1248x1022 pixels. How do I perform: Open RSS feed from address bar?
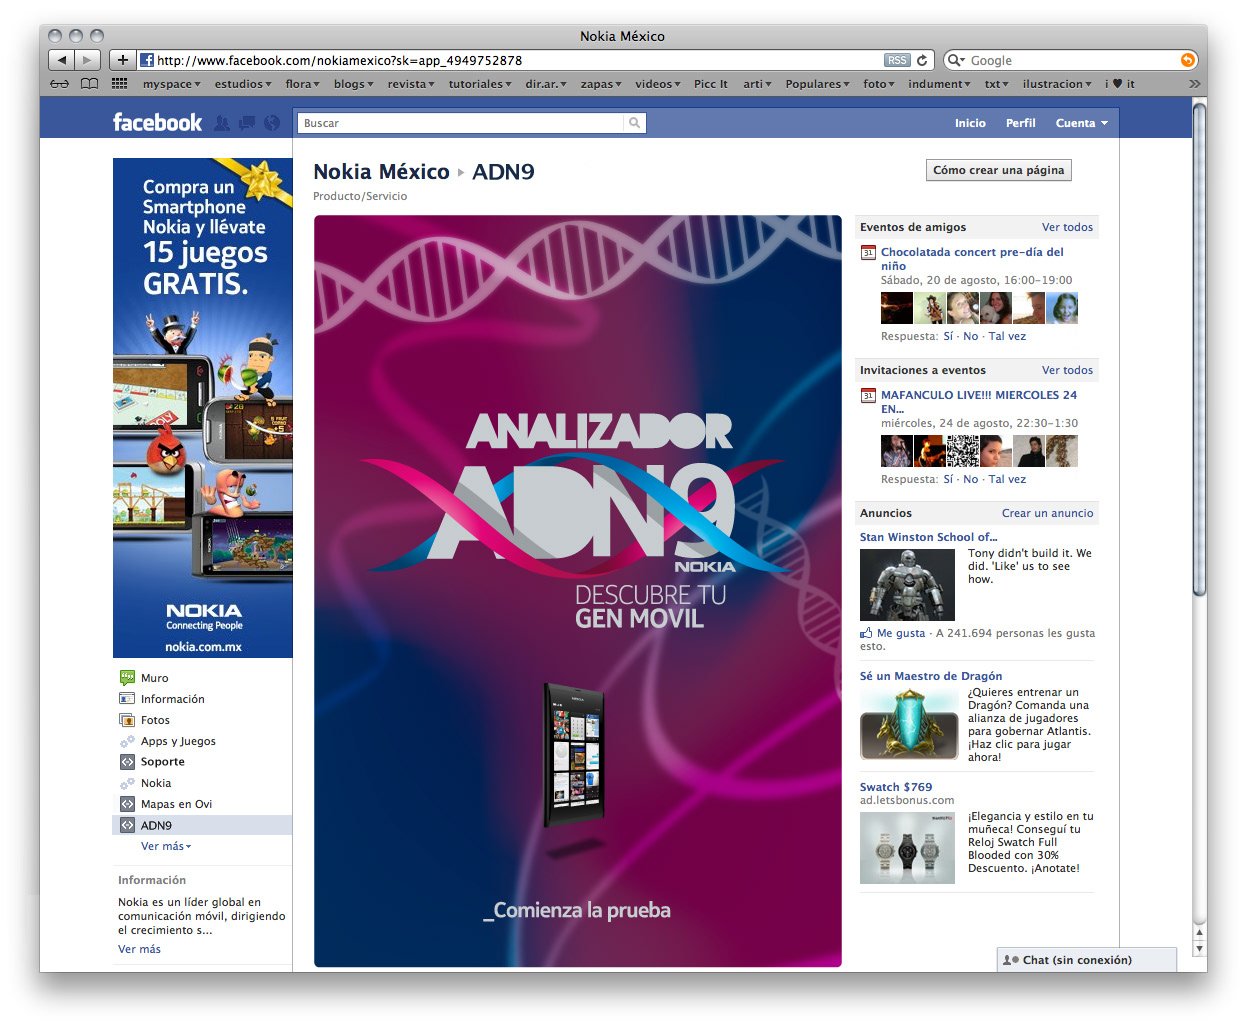point(897,60)
